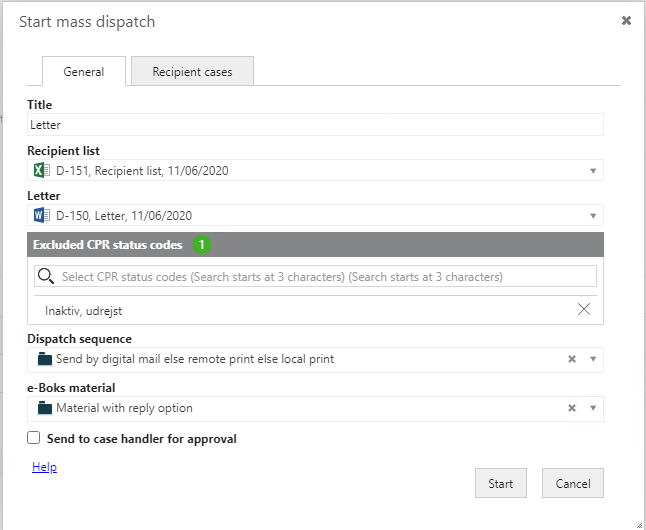646x530 pixels.
Task: Click the Cancel button
Action: 573,483
